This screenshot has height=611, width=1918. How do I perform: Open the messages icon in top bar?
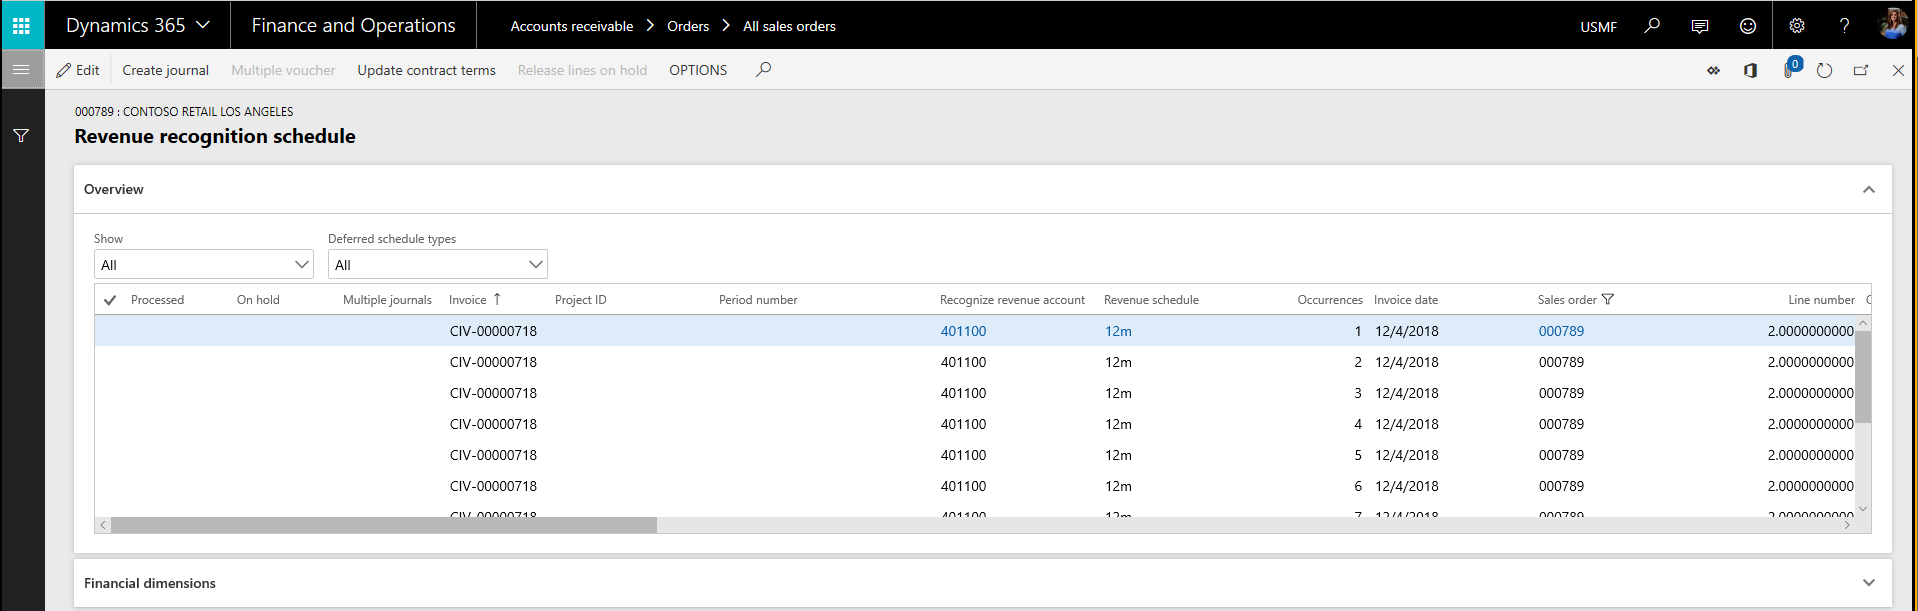pos(1699,26)
